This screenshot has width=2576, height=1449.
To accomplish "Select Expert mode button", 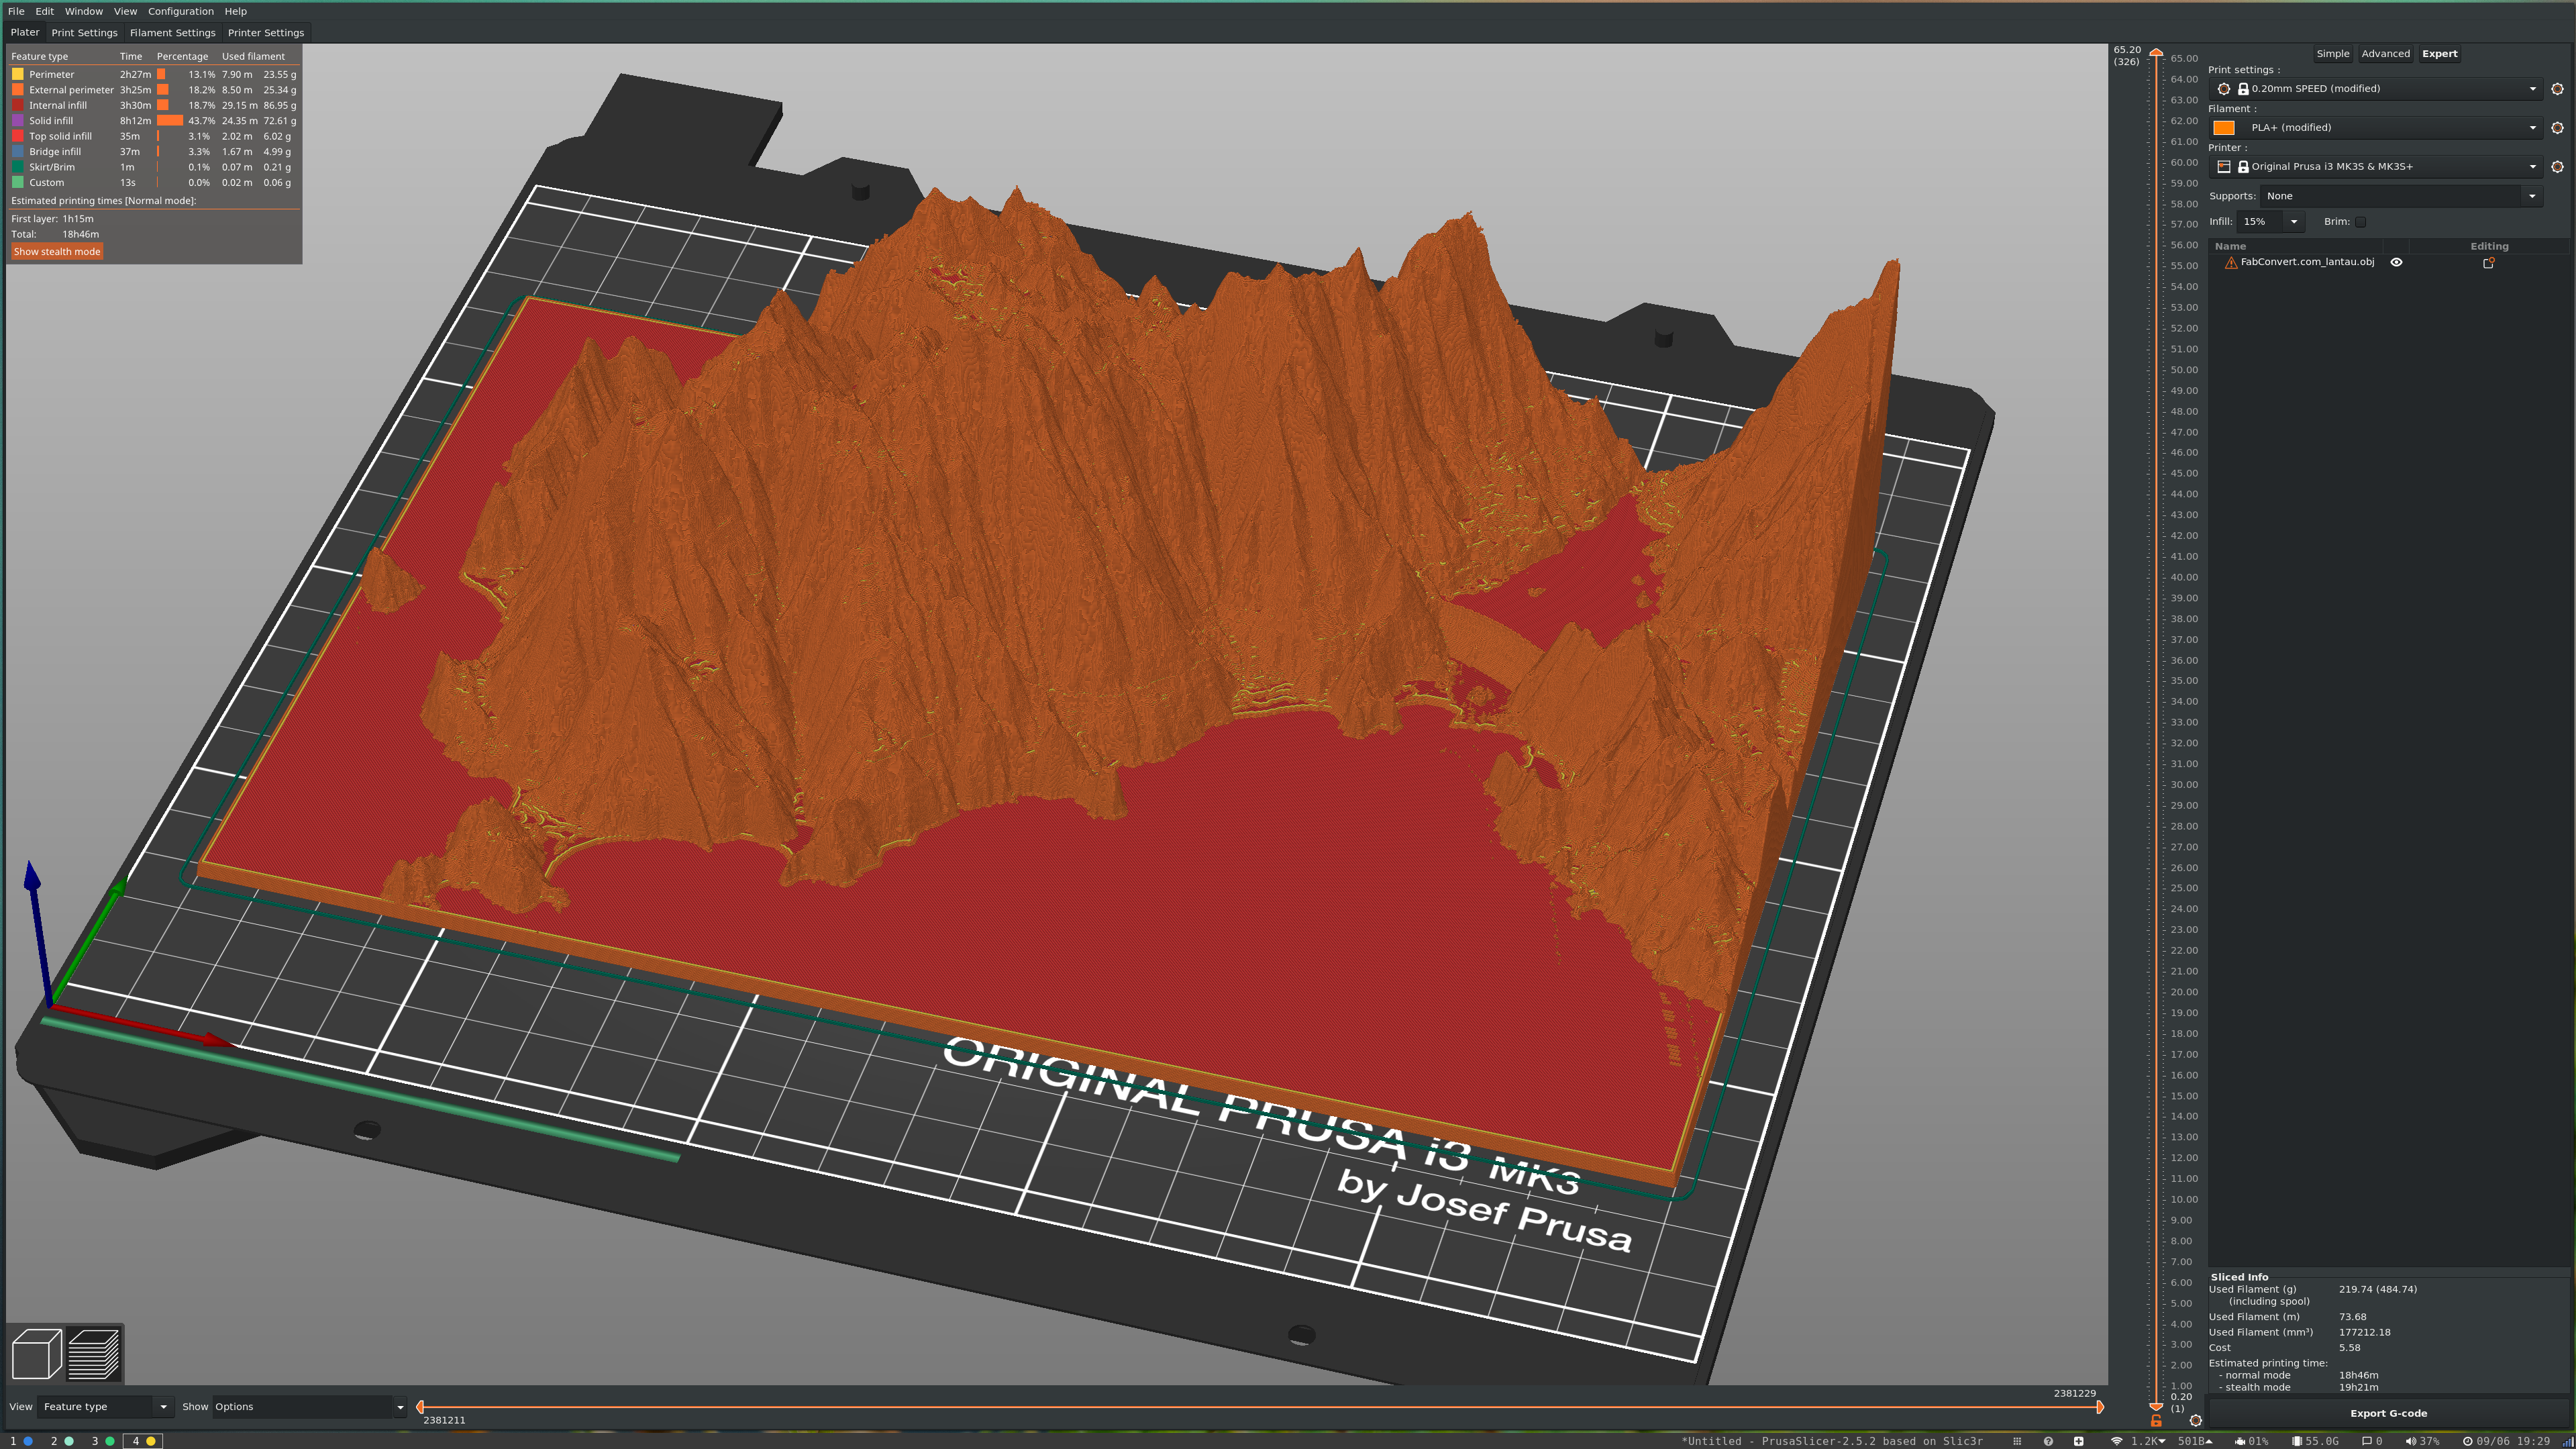I will (x=2439, y=54).
